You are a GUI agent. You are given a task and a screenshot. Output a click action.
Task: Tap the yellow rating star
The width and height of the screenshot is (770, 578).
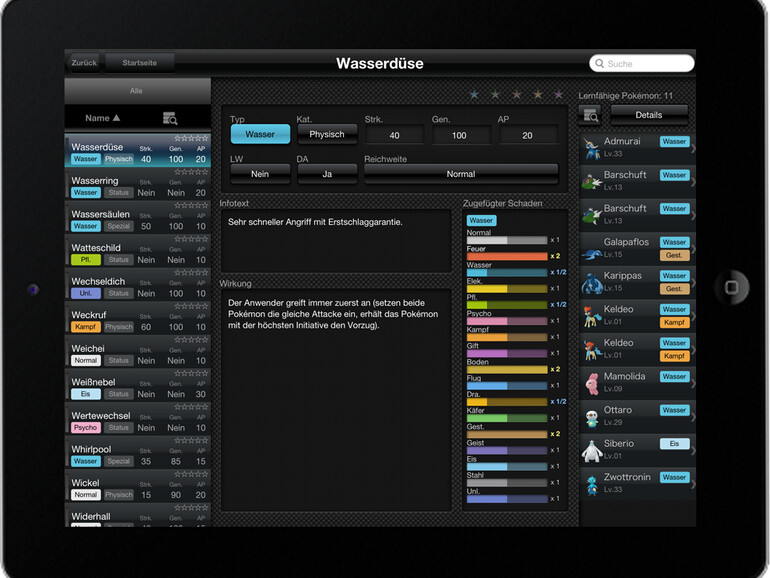538,94
